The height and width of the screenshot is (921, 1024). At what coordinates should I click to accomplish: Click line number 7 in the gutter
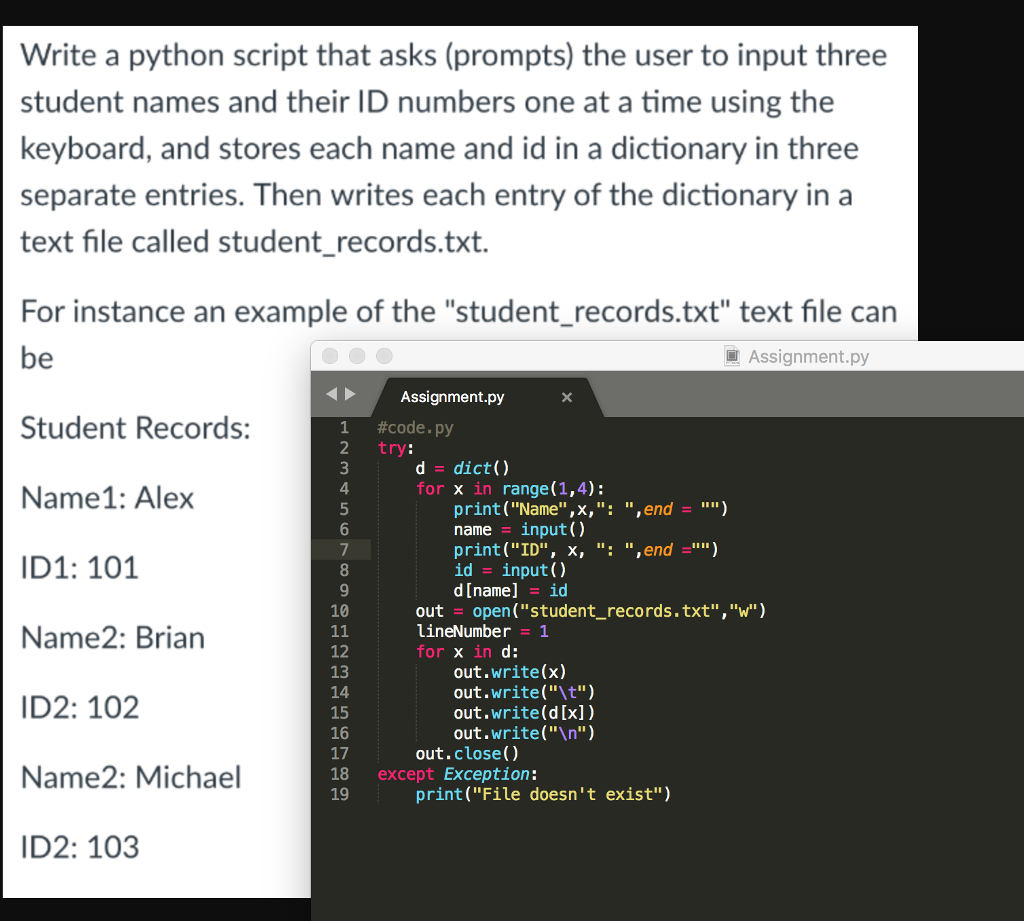(x=343, y=549)
